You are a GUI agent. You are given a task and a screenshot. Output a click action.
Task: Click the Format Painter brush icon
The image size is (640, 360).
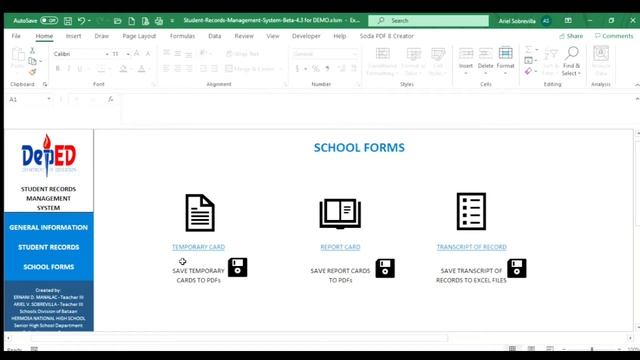pos(32,72)
